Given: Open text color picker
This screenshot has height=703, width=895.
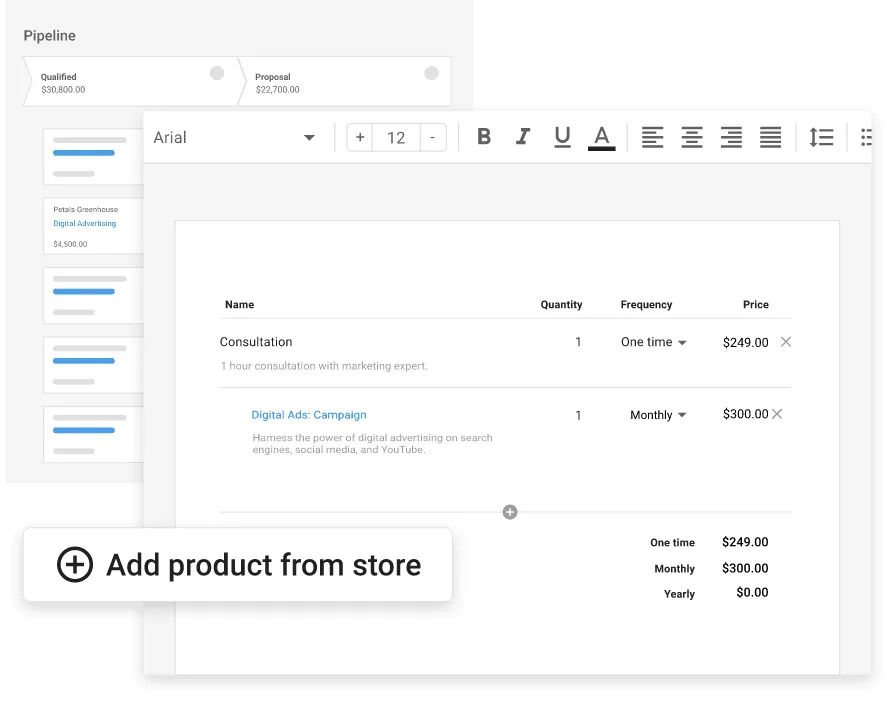Looking at the screenshot, I should point(601,137).
